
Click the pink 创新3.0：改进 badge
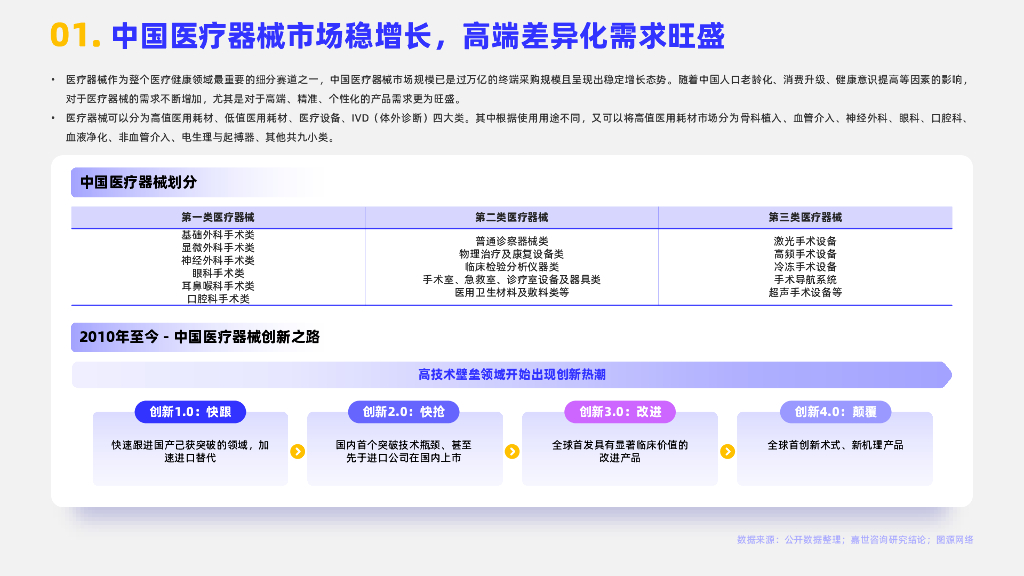point(619,412)
